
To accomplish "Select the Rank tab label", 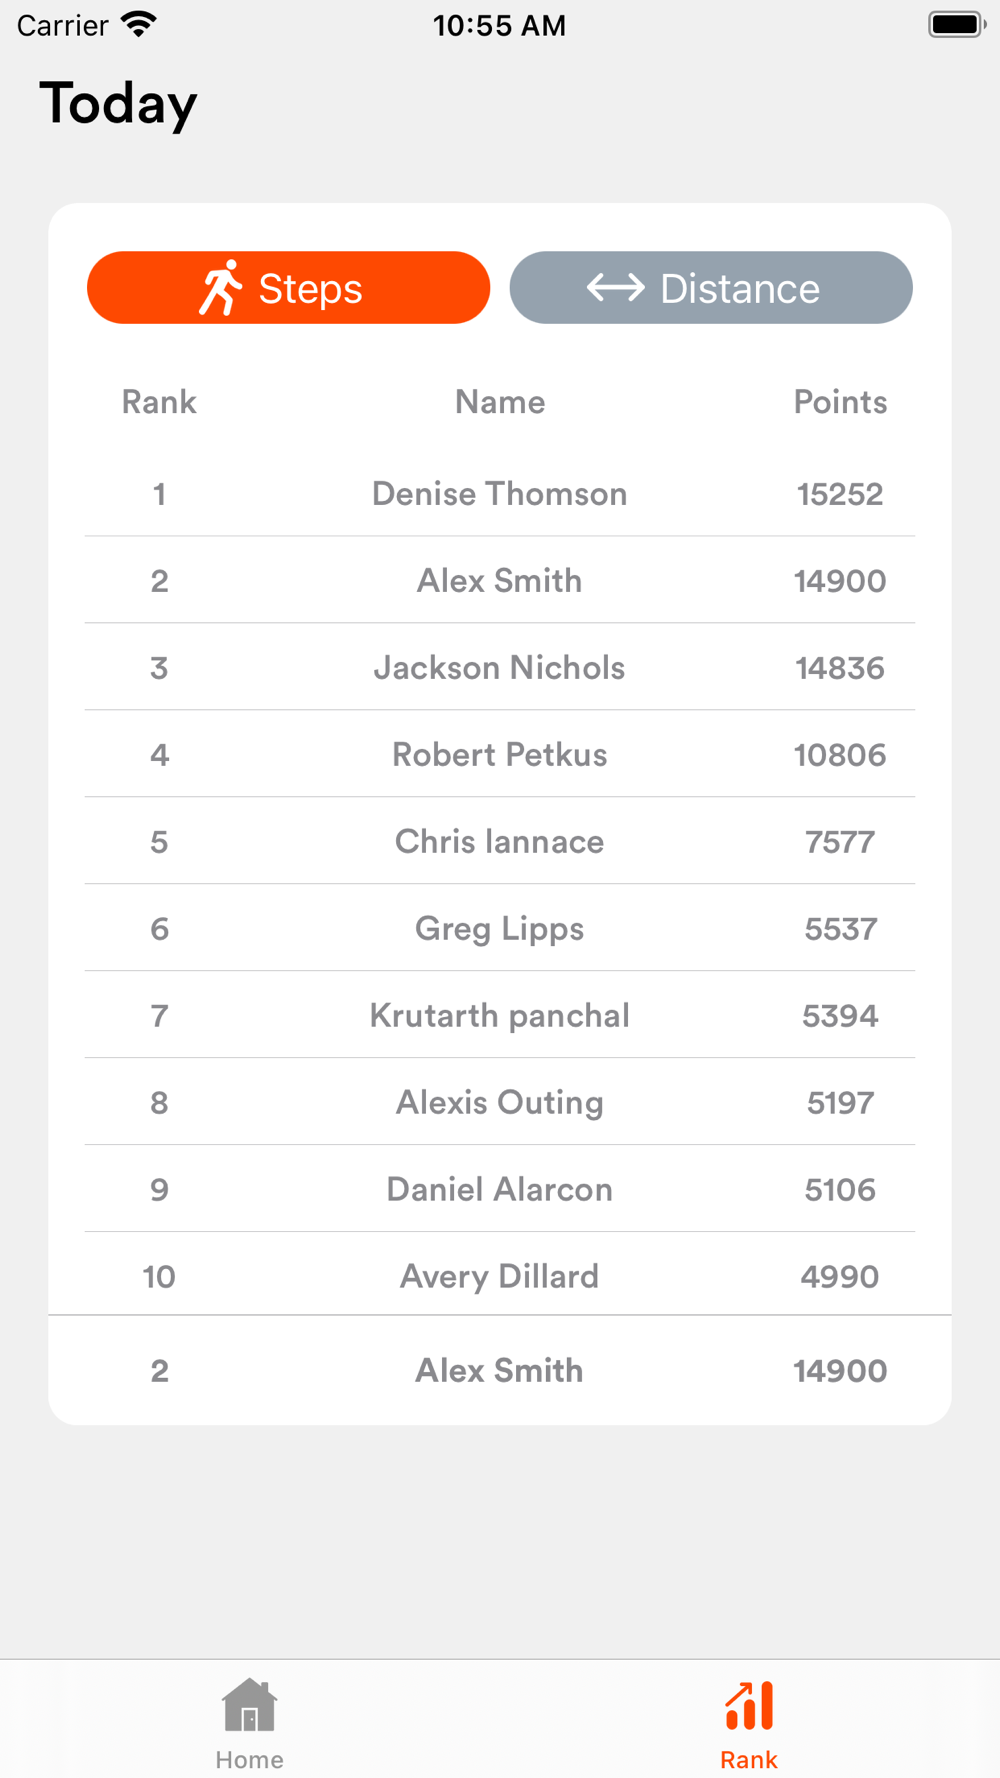I will tap(749, 1760).
